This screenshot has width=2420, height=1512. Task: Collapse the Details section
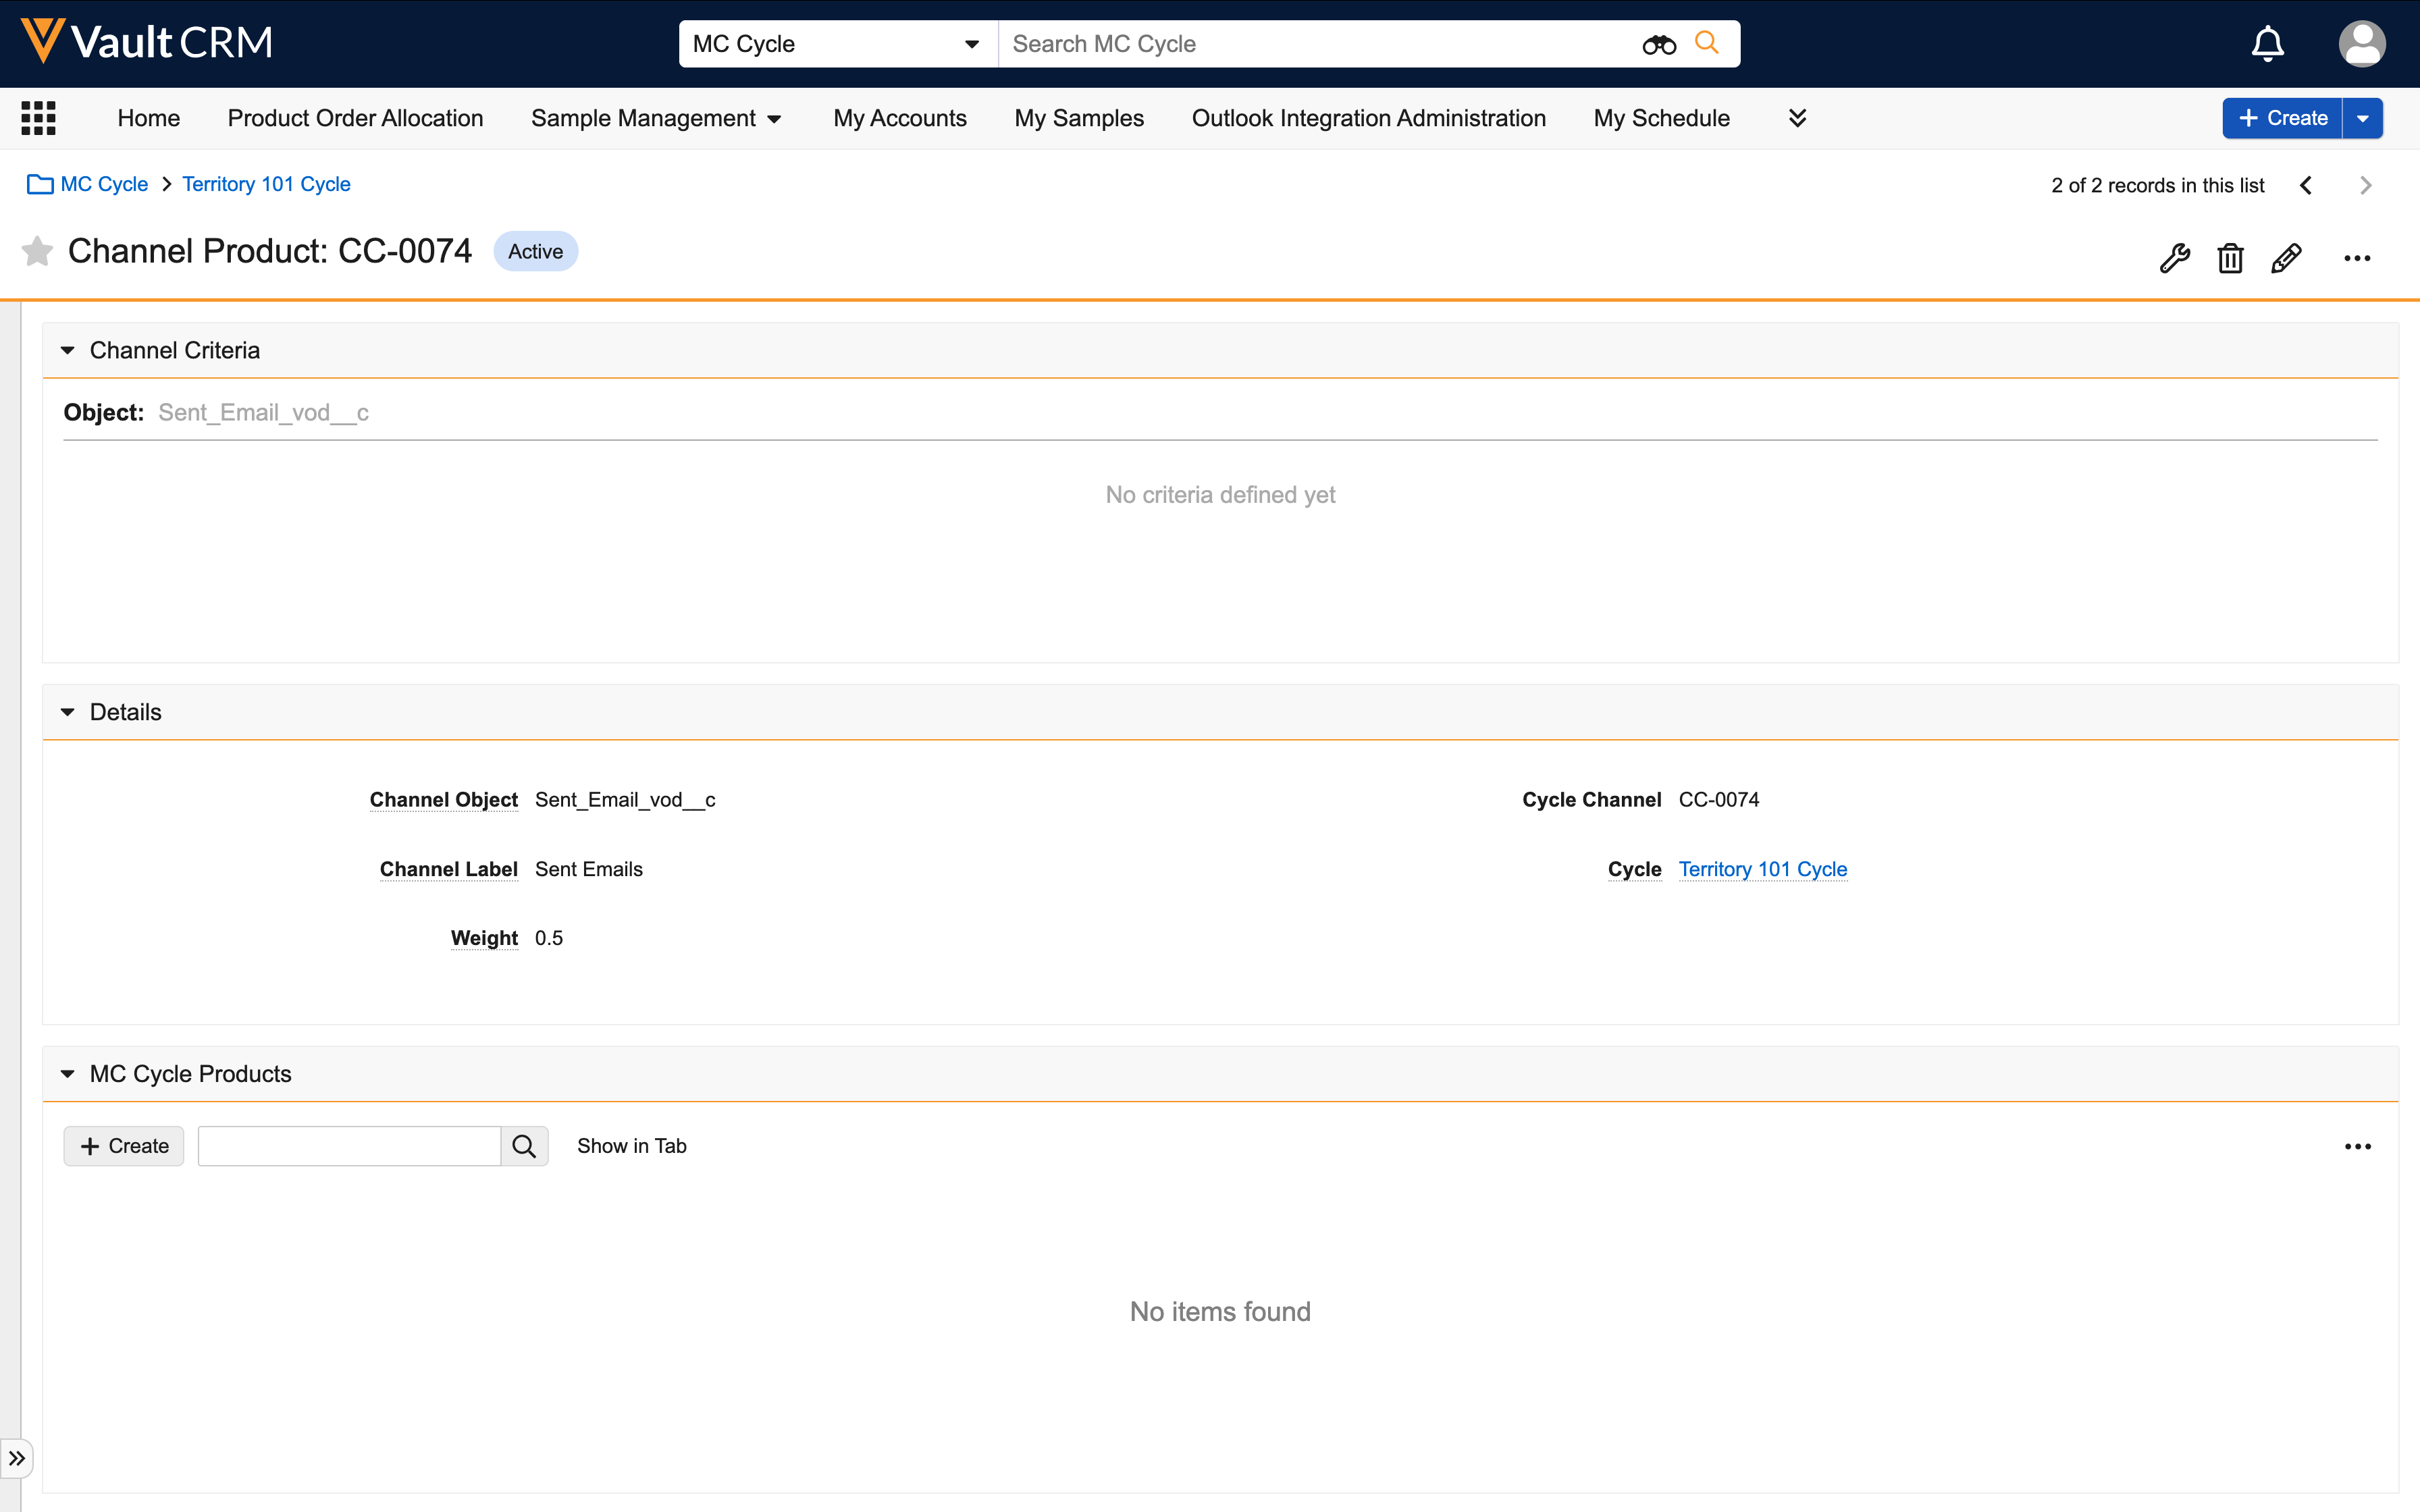(x=68, y=712)
